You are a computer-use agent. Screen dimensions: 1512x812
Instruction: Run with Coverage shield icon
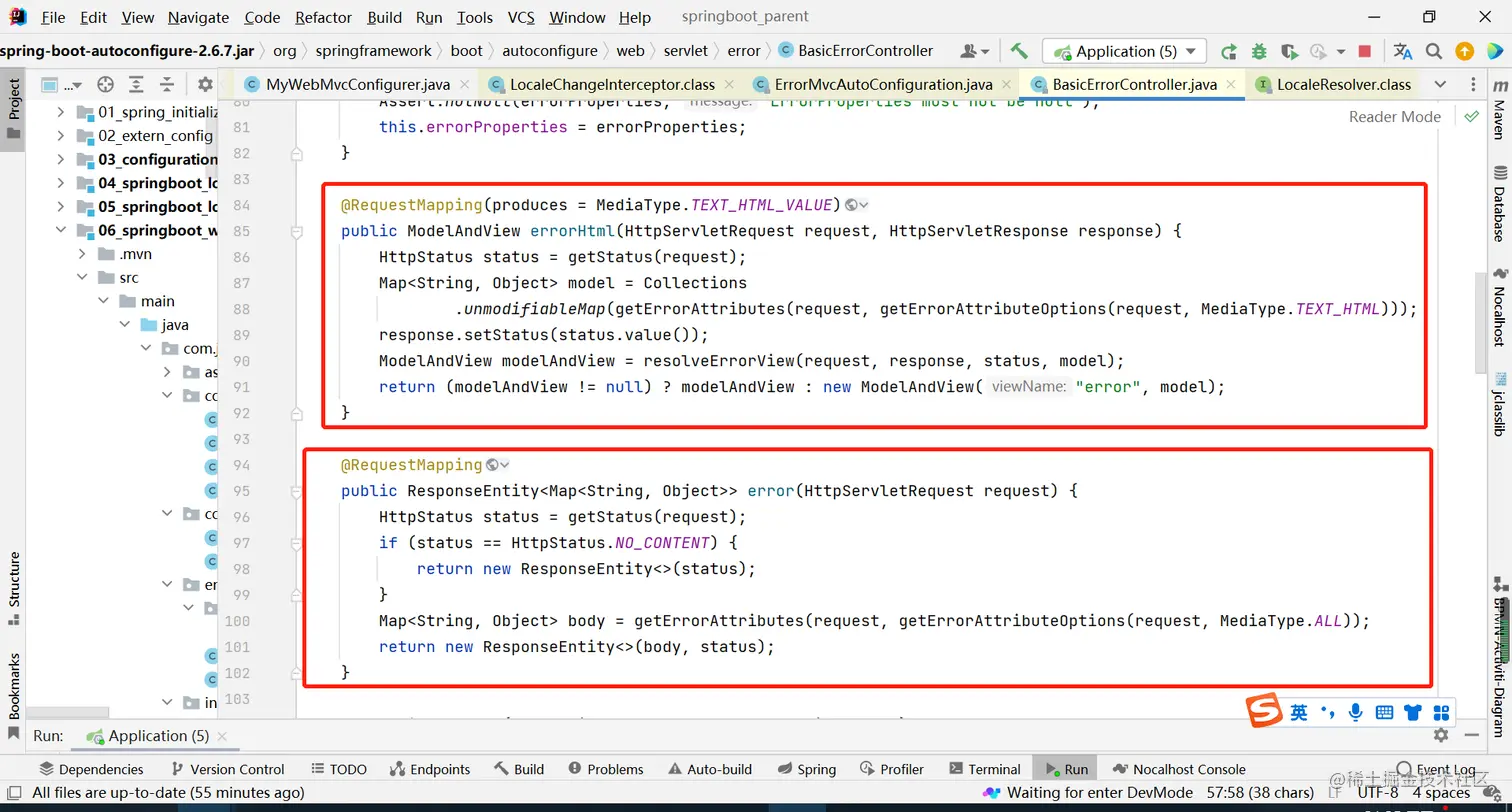coord(1289,51)
